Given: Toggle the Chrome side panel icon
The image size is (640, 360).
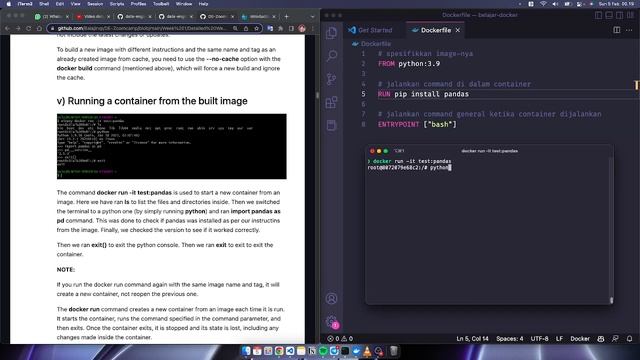Looking at the screenshot, I should tap(291, 28).
